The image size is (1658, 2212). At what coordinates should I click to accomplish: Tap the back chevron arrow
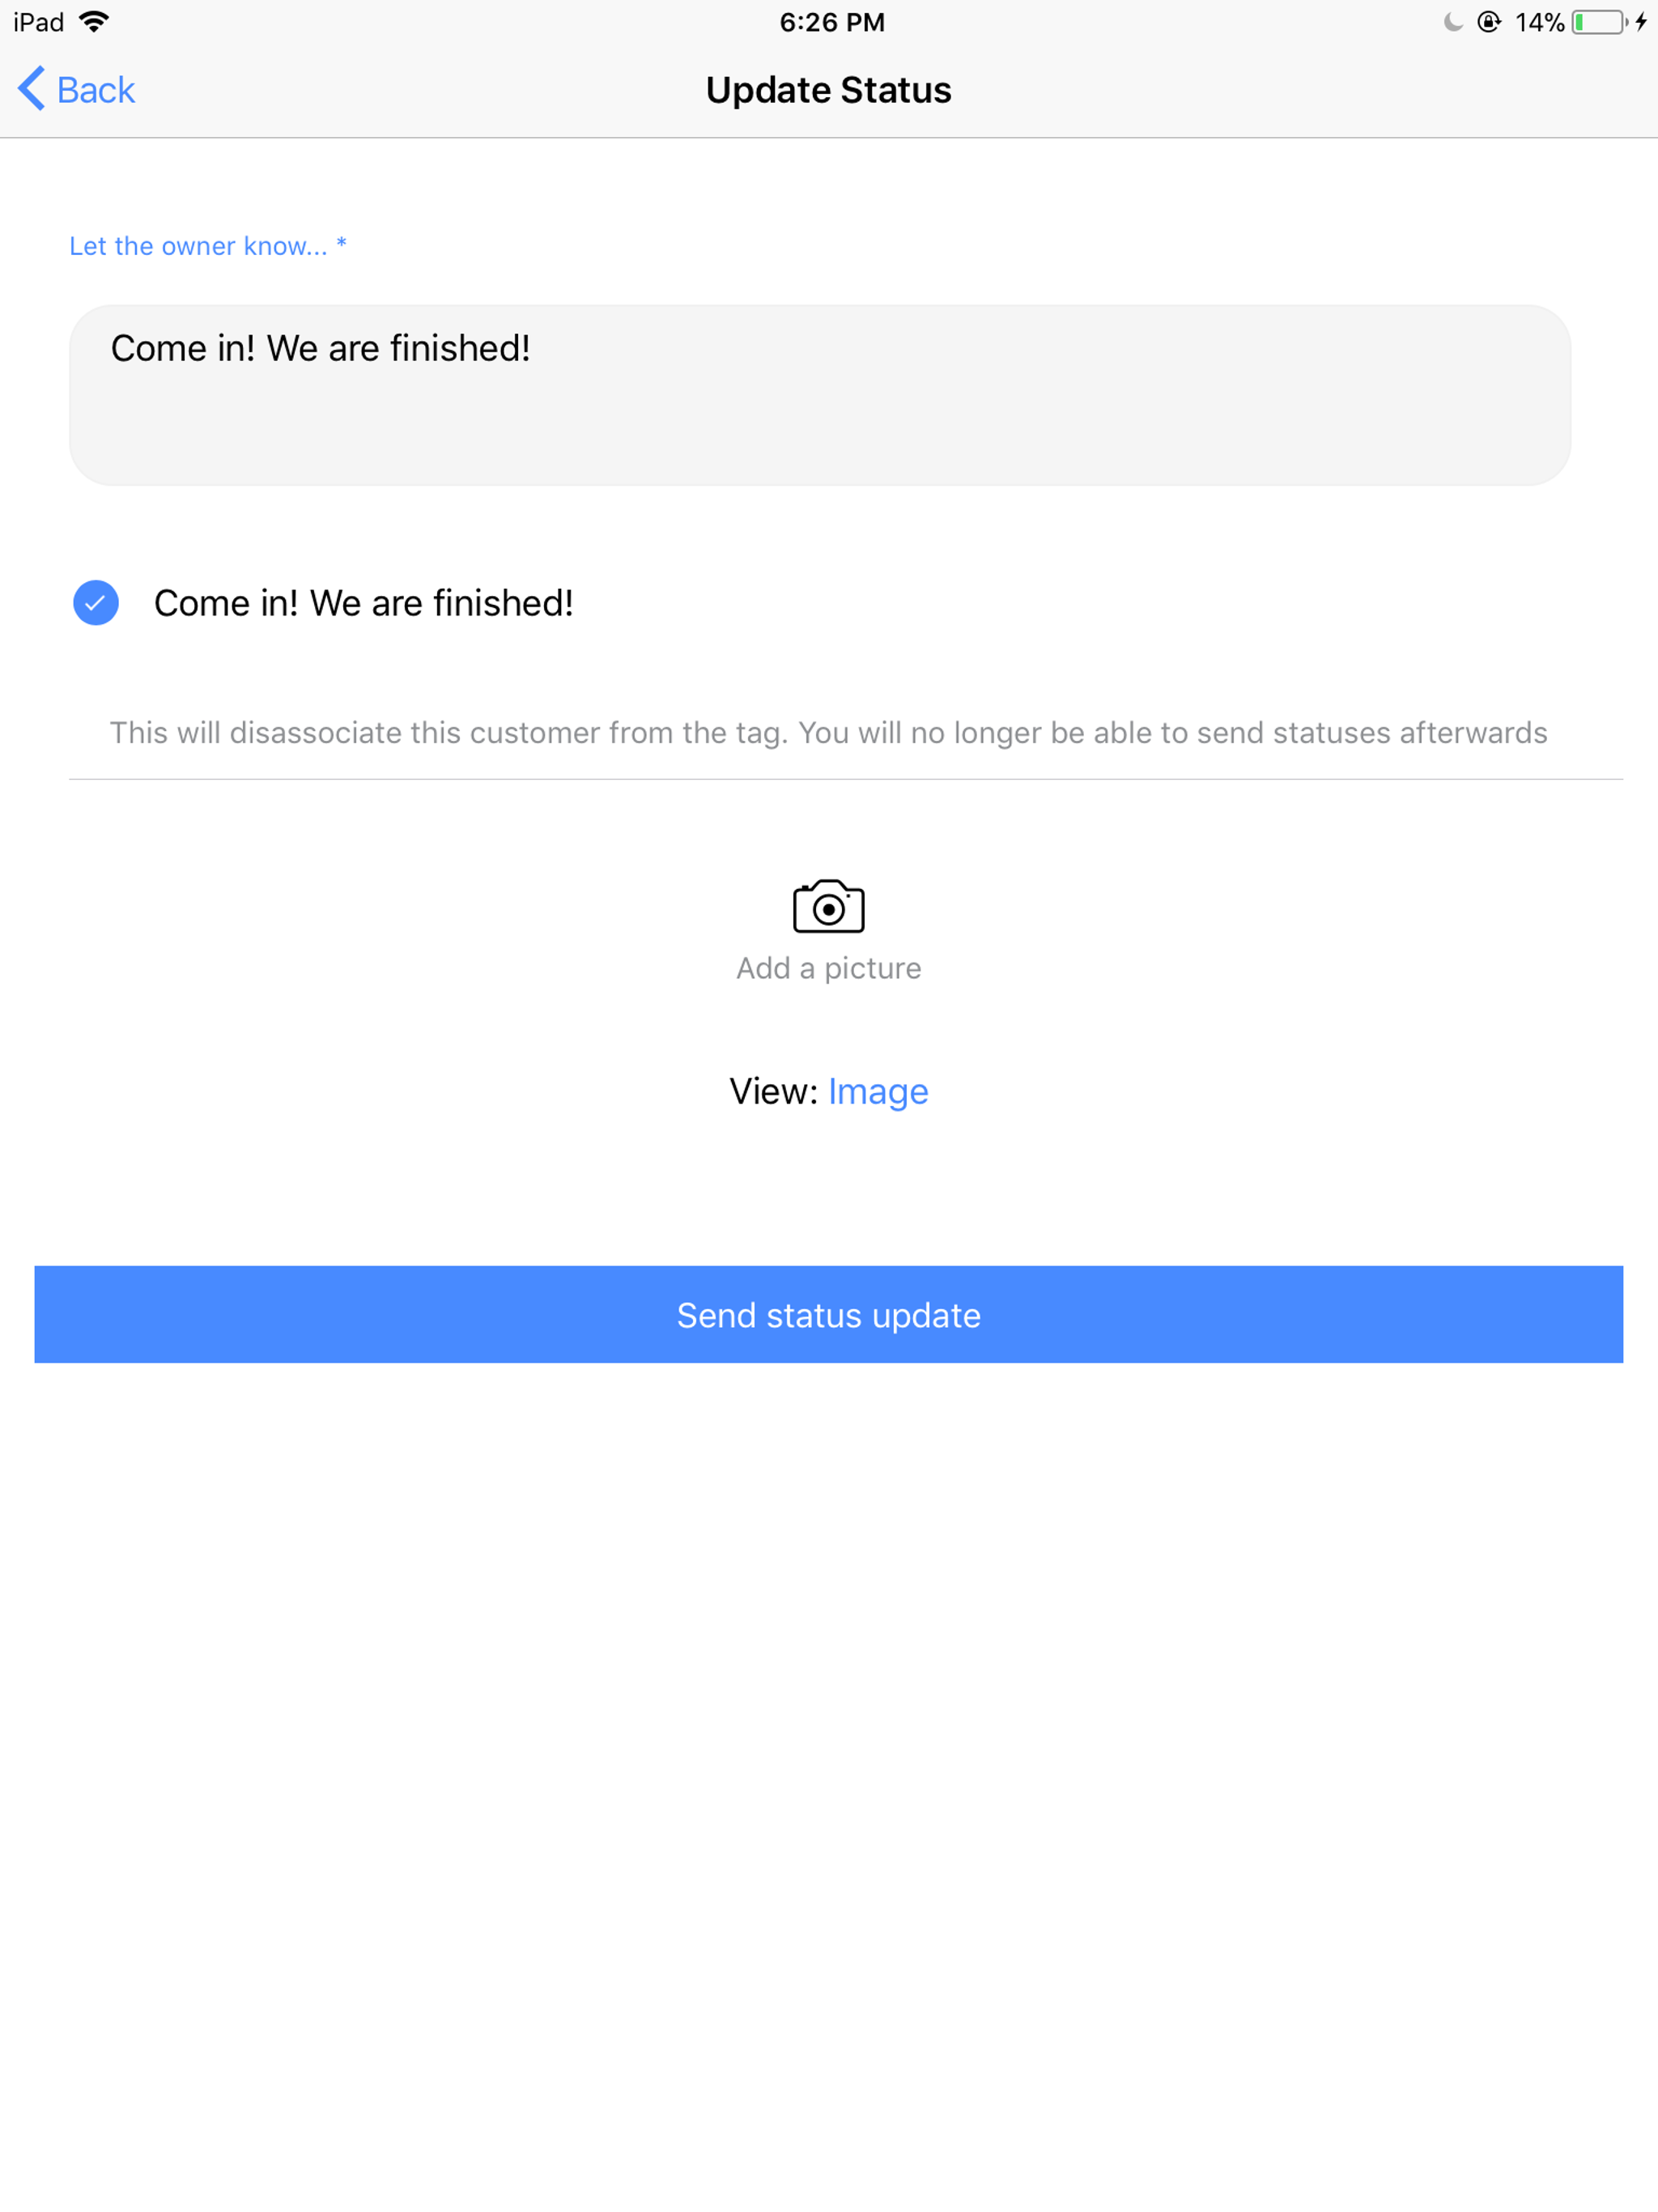[x=29, y=88]
